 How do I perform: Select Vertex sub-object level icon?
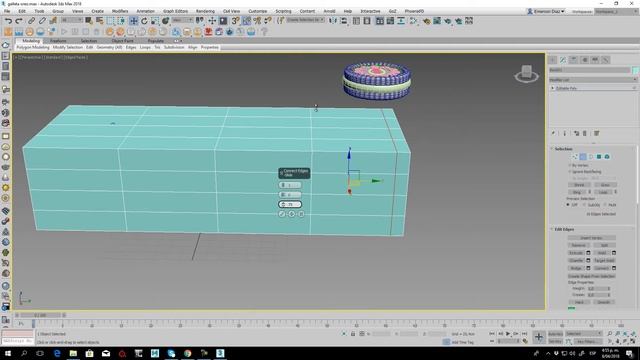coord(575,157)
